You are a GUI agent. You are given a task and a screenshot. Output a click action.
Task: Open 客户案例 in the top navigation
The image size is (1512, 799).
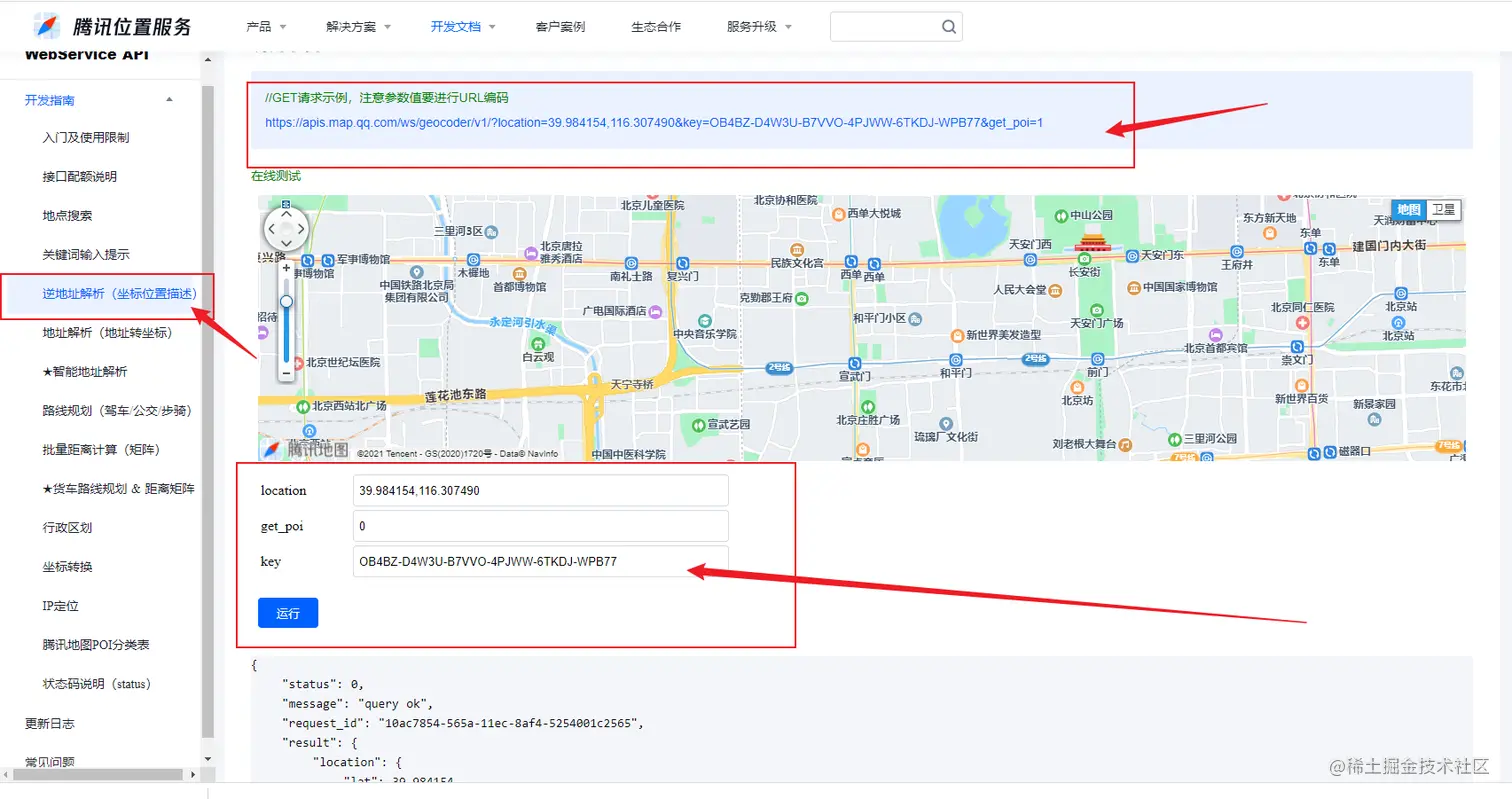point(560,27)
